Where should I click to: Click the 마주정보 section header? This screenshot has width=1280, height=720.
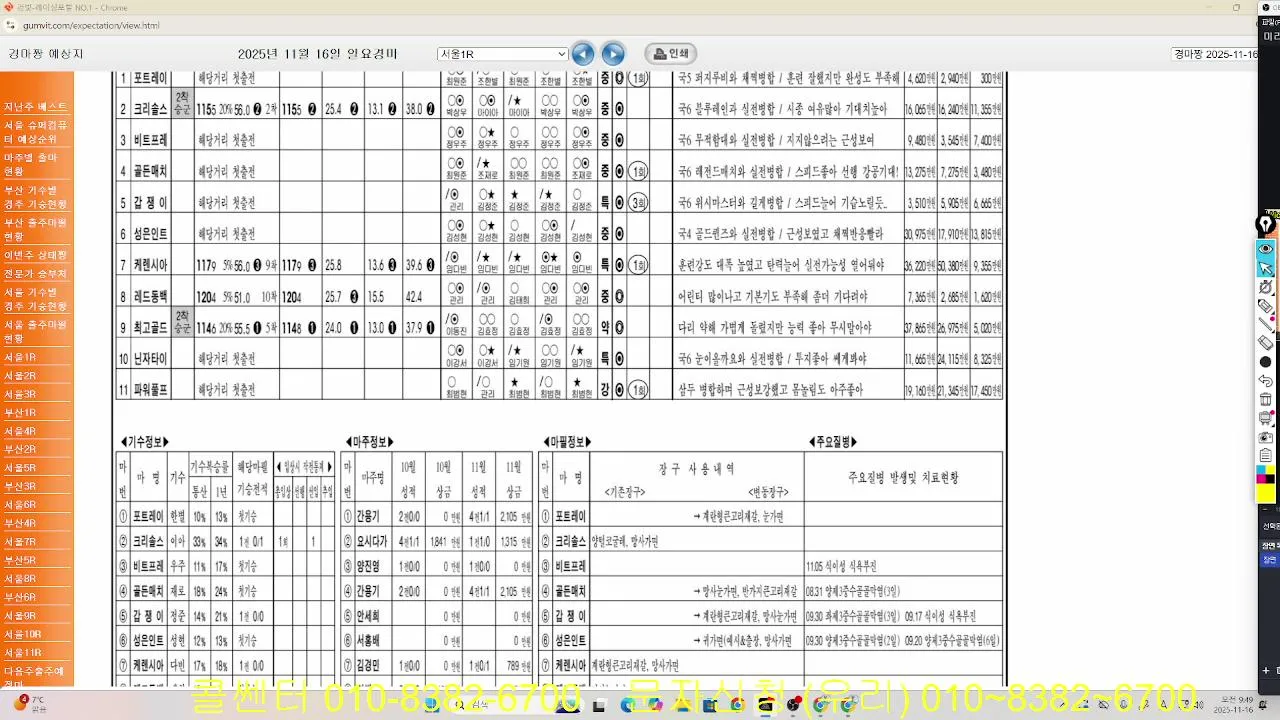tap(369, 442)
